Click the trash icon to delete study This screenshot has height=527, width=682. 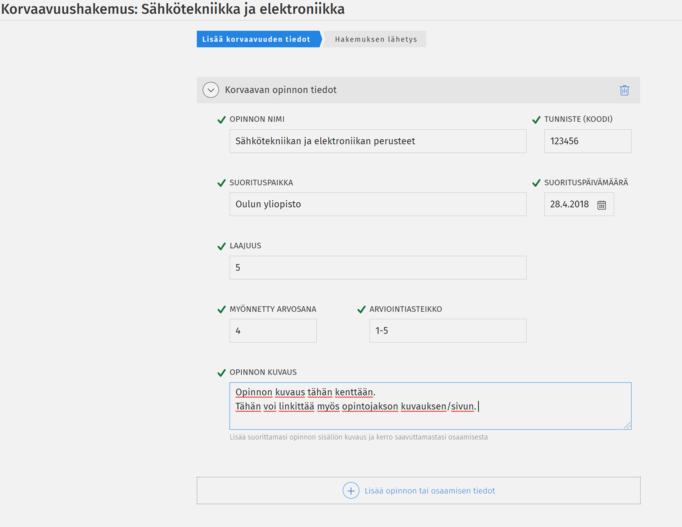pos(624,90)
